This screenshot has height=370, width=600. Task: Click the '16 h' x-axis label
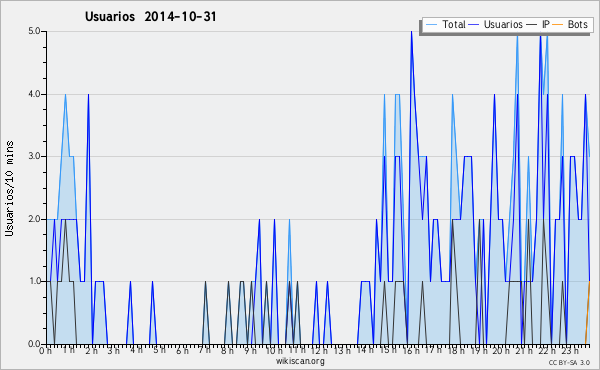[x=410, y=350]
